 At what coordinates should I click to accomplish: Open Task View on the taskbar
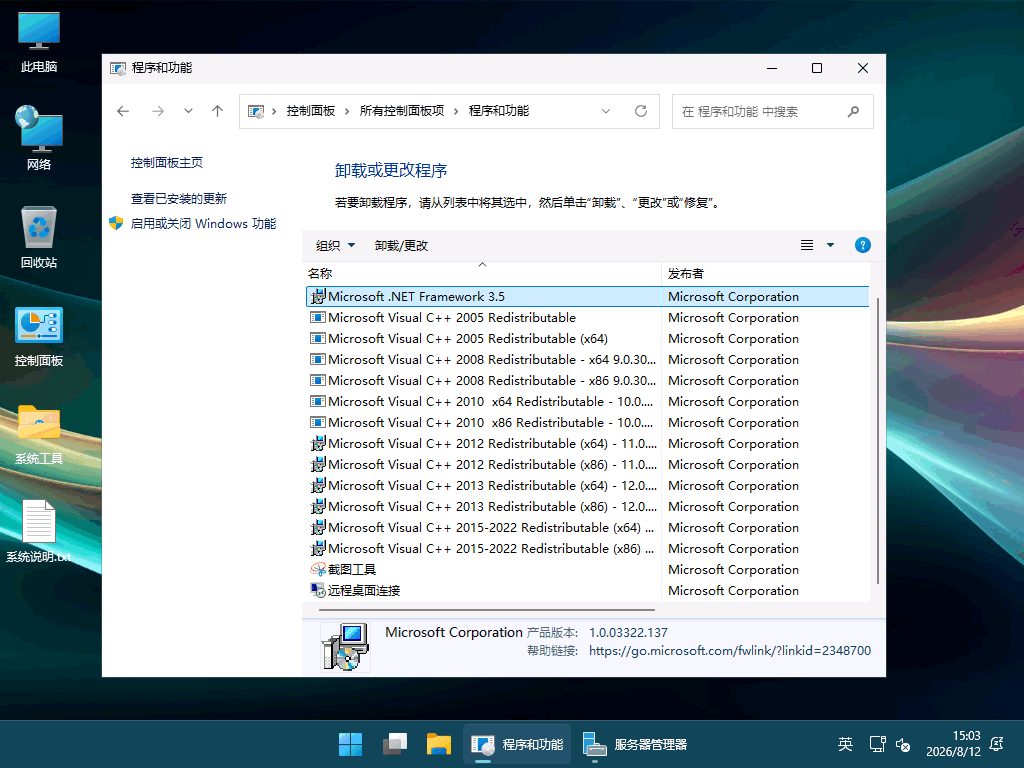(x=394, y=744)
